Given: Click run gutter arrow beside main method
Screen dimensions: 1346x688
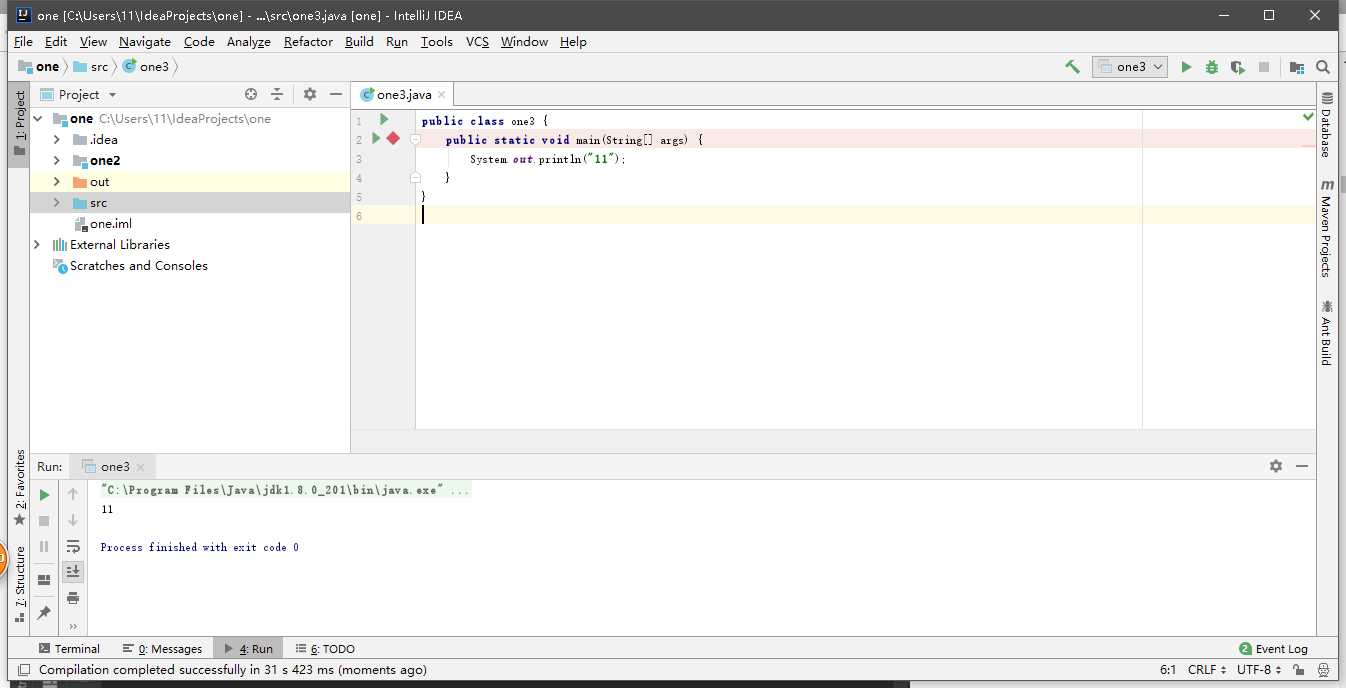Looking at the screenshot, I should tap(376, 139).
